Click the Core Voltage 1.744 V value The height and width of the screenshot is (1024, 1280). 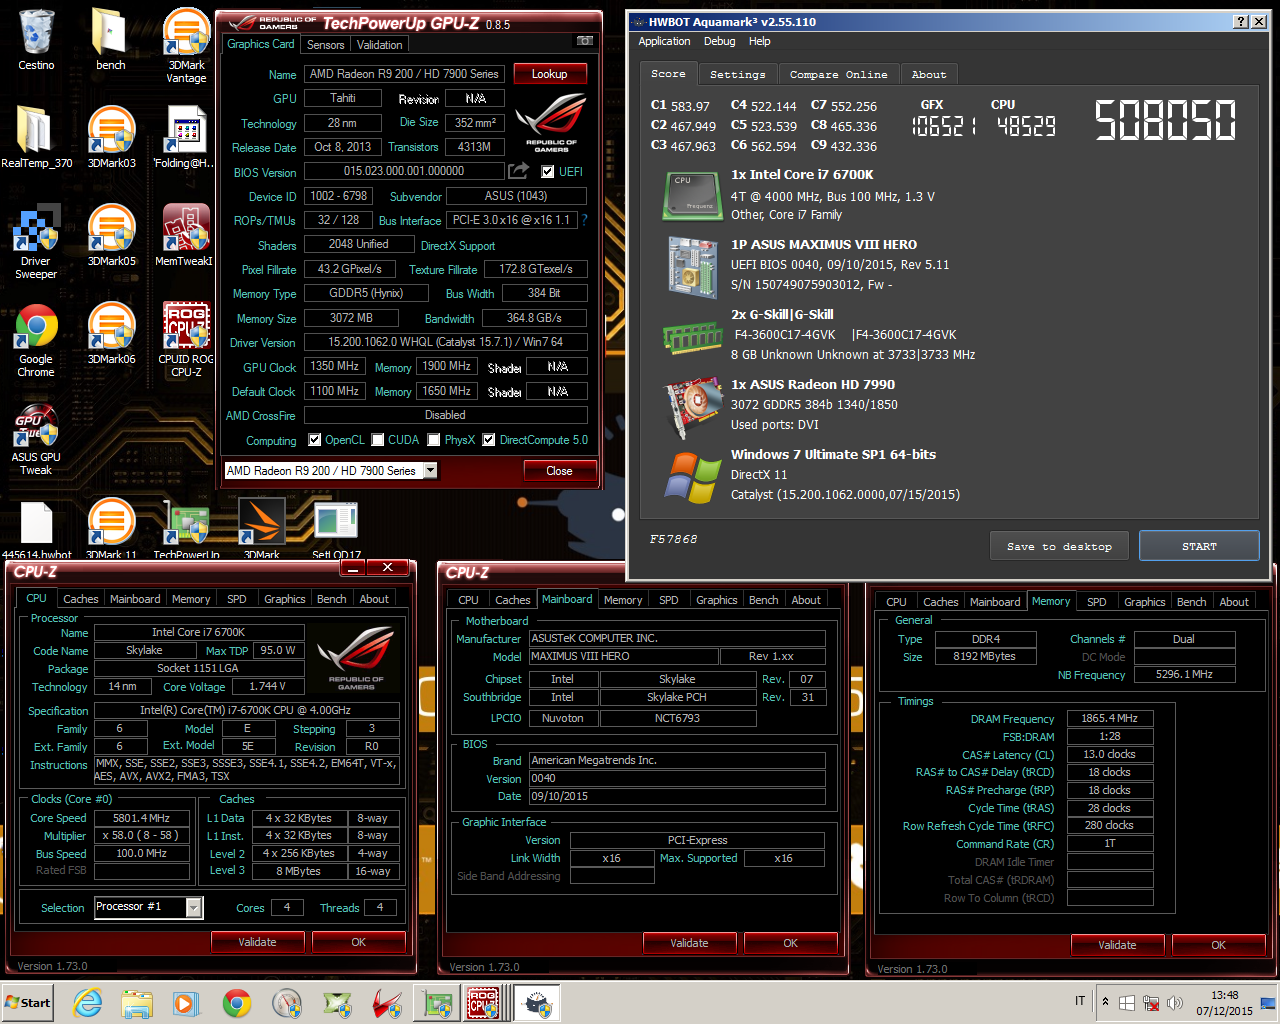click(x=267, y=686)
